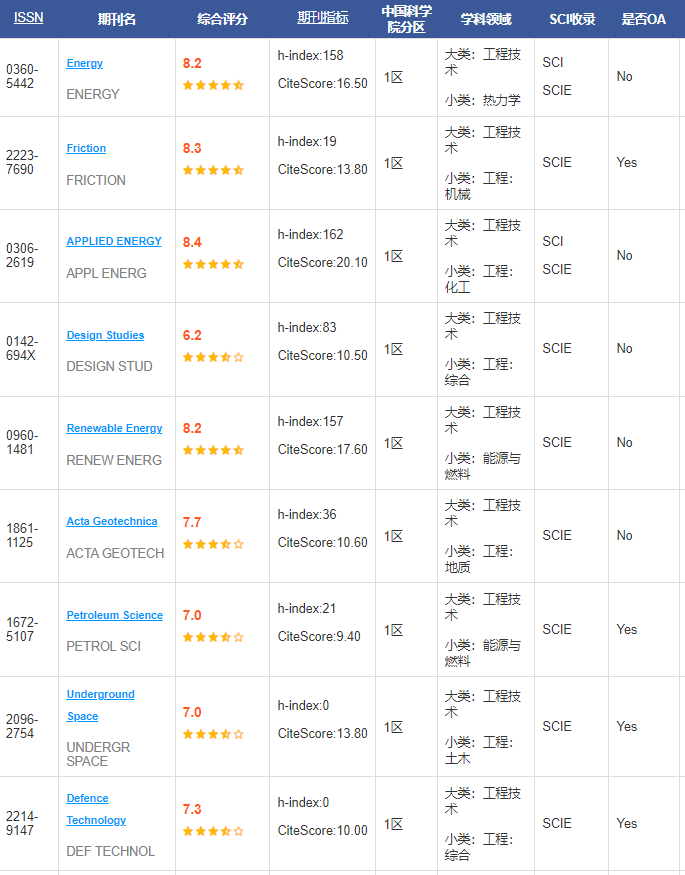Viewport: 685px width, 875px height.
Task: Open the Petroleum Science journal link
Action: point(114,615)
